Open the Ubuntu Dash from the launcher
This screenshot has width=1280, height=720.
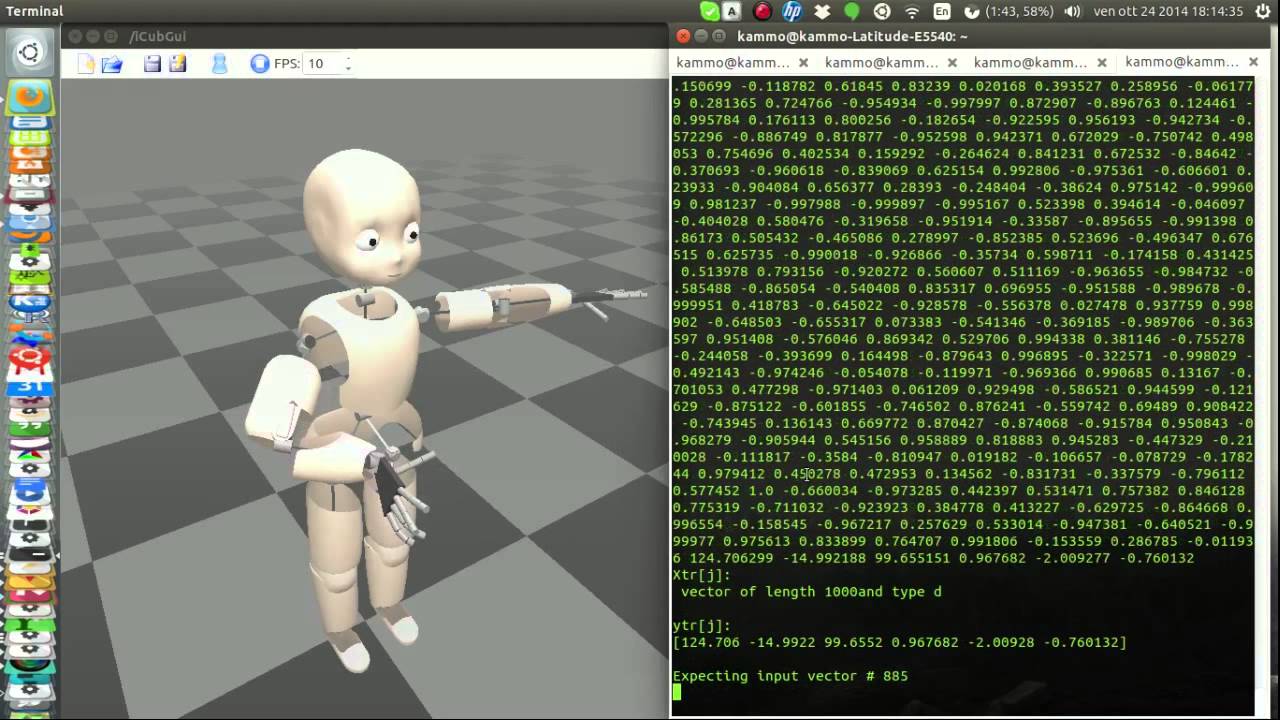coord(29,53)
